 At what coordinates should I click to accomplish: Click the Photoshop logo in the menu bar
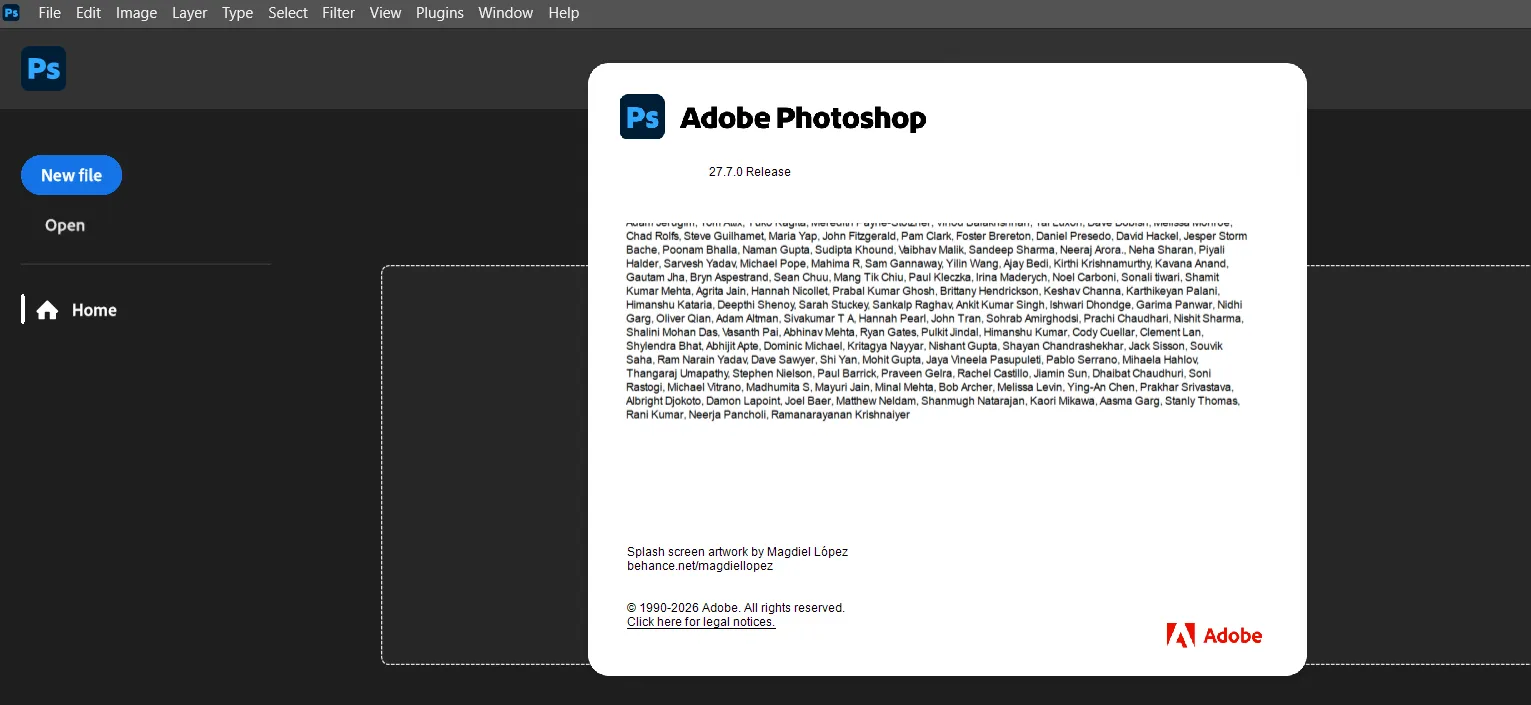click(12, 13)
